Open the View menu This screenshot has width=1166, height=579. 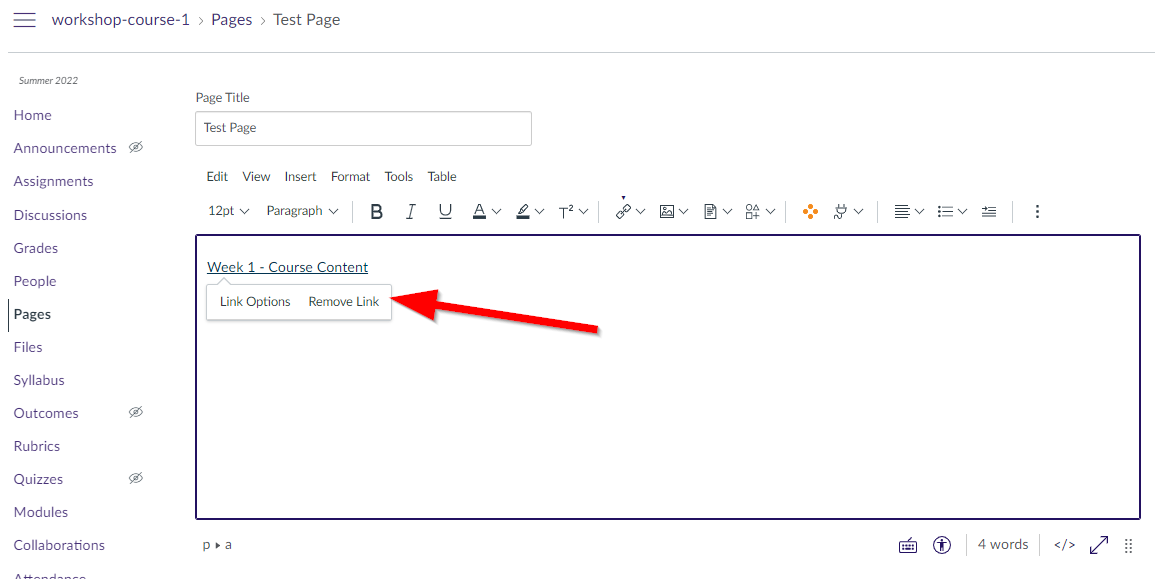tap(257, 176)
